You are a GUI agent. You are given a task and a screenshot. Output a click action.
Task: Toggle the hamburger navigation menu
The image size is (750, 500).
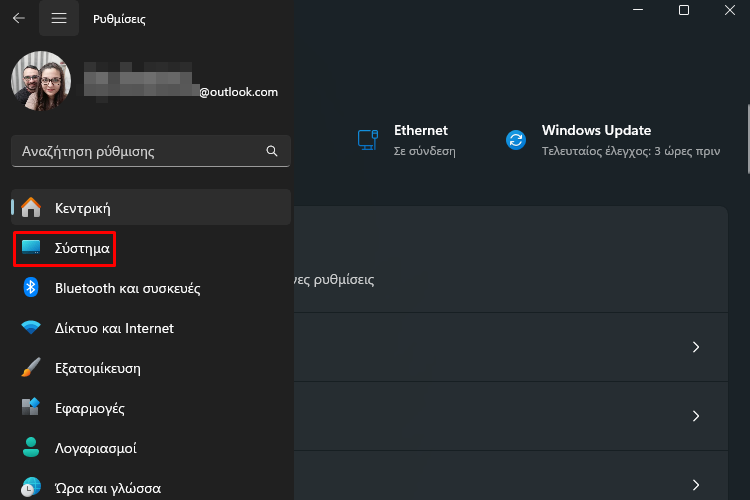click(59, 18)
